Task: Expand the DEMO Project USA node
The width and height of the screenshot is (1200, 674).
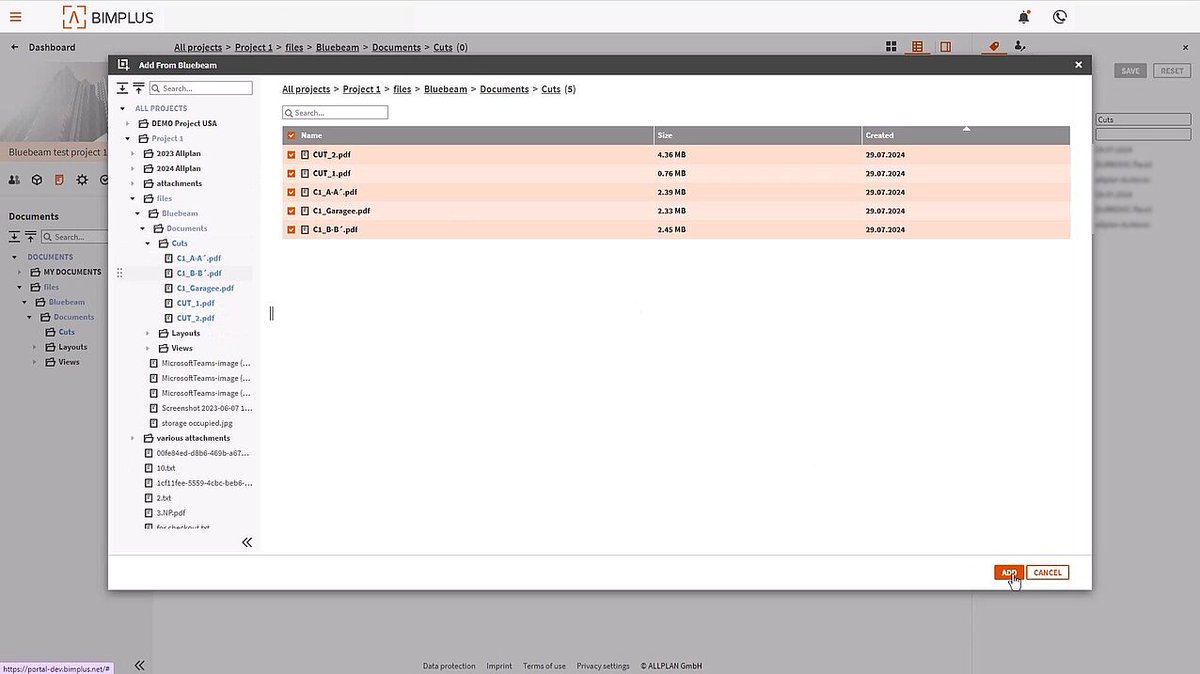Action: [128, 123]
